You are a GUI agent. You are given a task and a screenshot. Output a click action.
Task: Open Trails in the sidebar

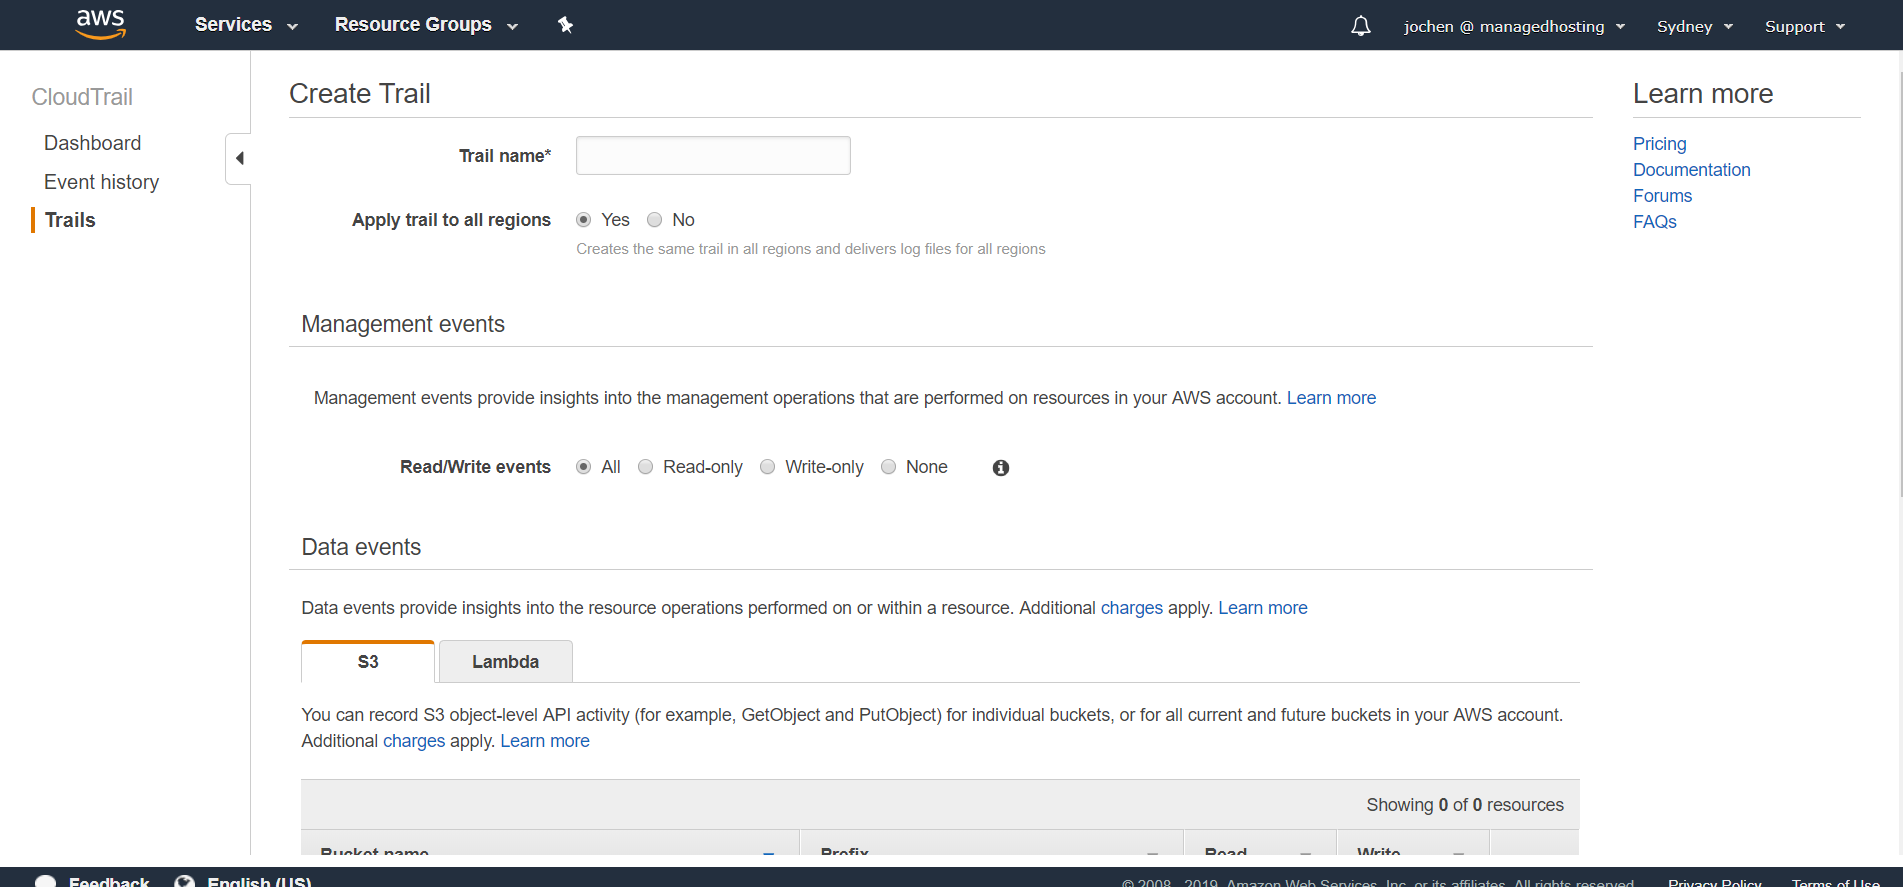point(70,220)
